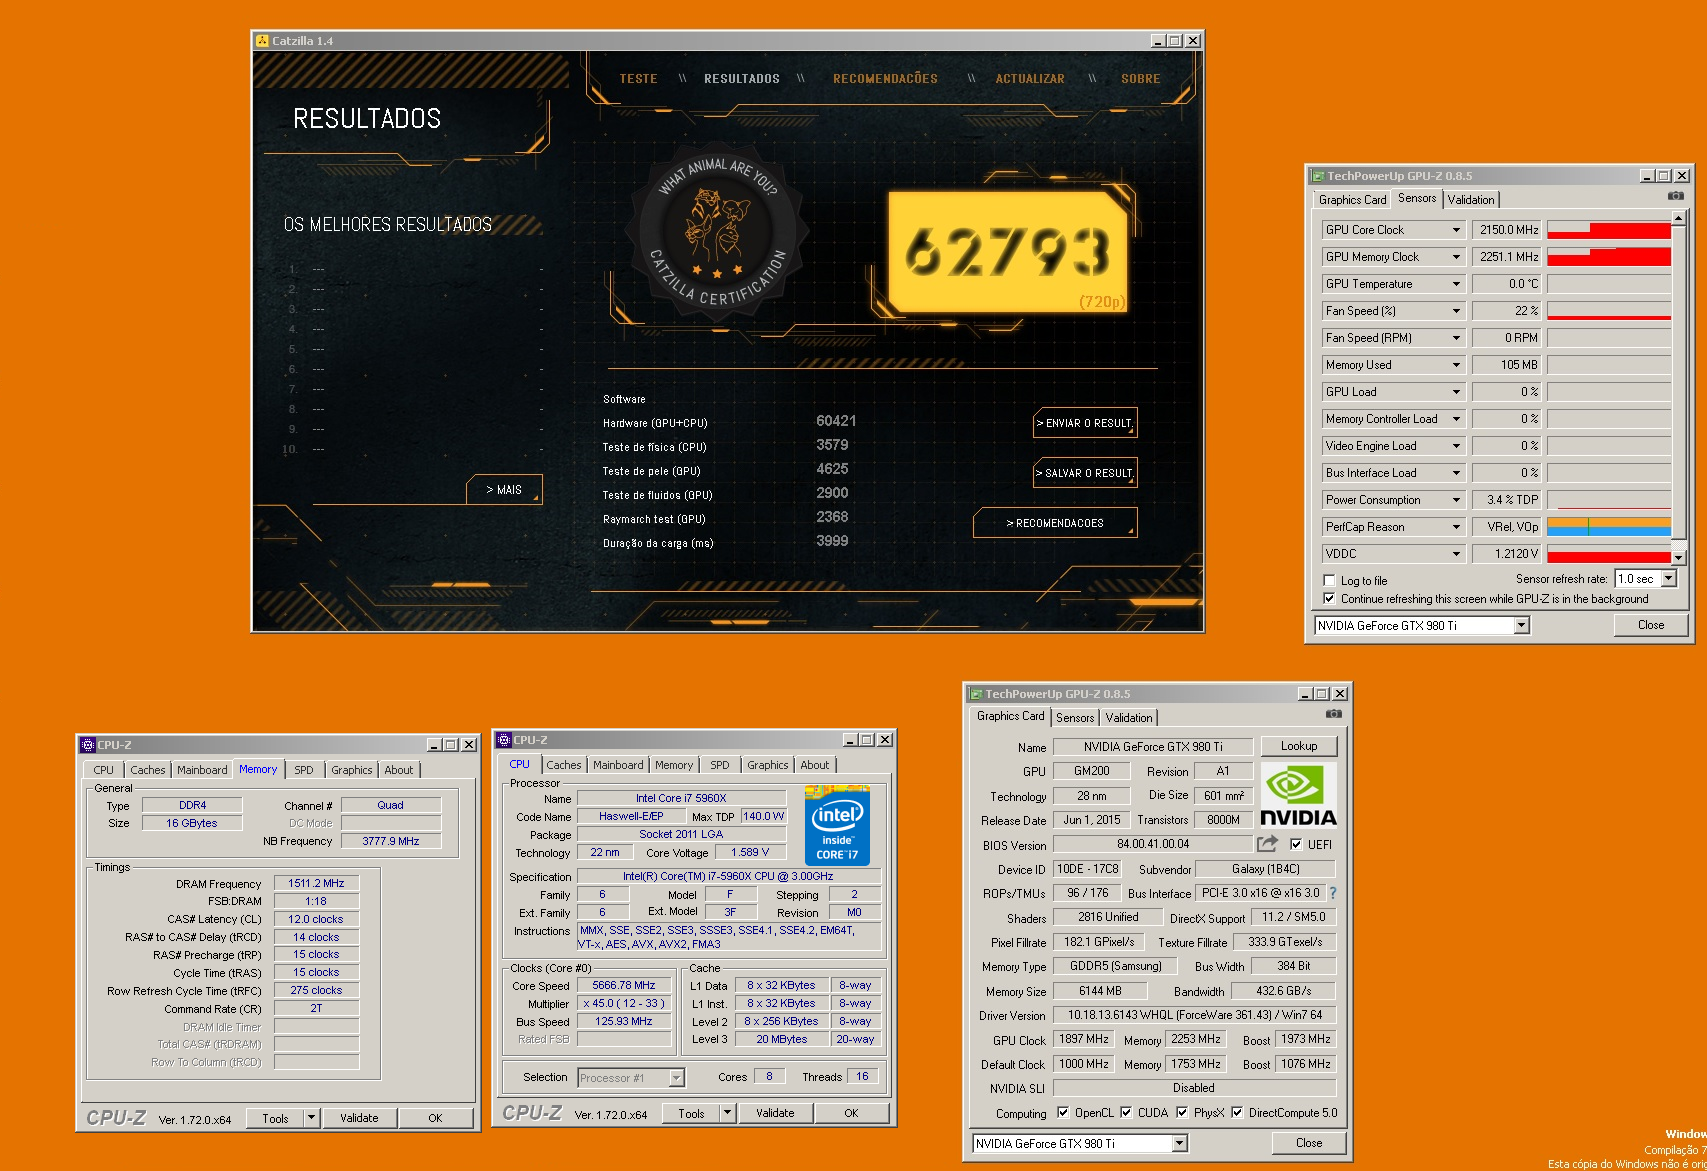The image size is (1707, 1171).
Task: Click the BIOS share/export arrow icon in GPU-Z
Action: tap(1267, 844)
